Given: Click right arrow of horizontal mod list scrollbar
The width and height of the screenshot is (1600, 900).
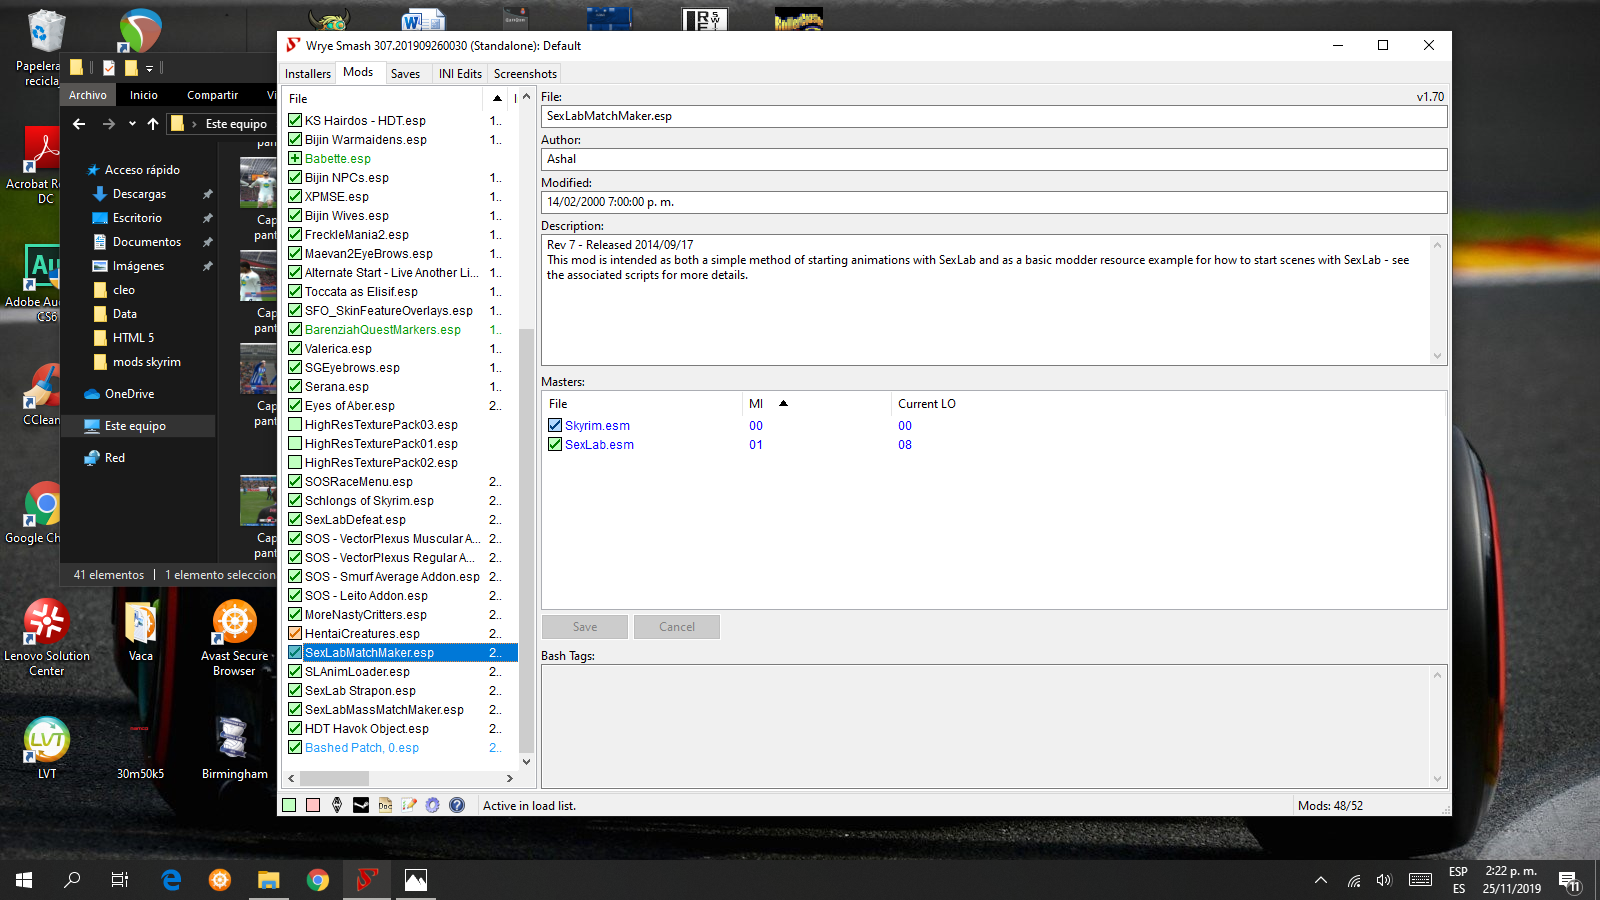Looking at the screenshot, I should (x=510, y=778).
